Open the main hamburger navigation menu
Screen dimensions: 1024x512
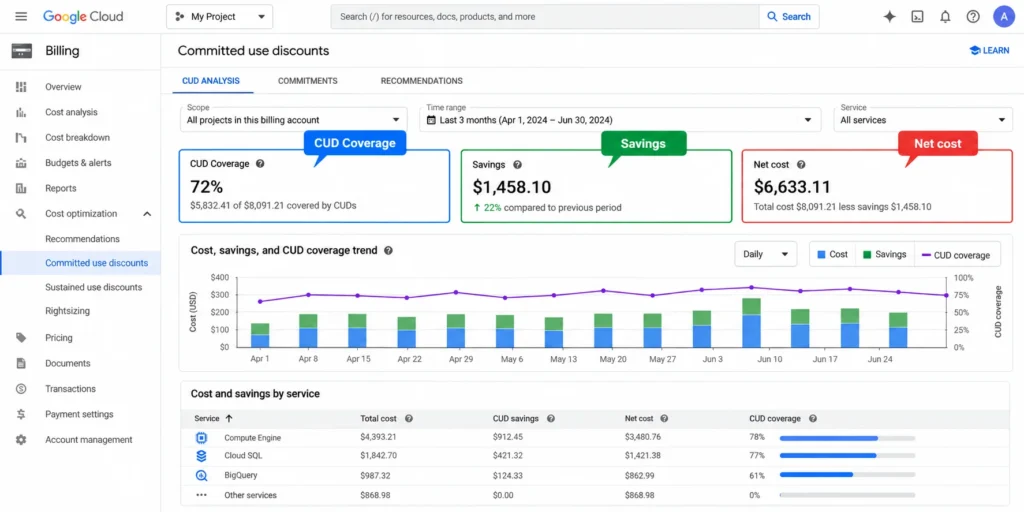21,16
